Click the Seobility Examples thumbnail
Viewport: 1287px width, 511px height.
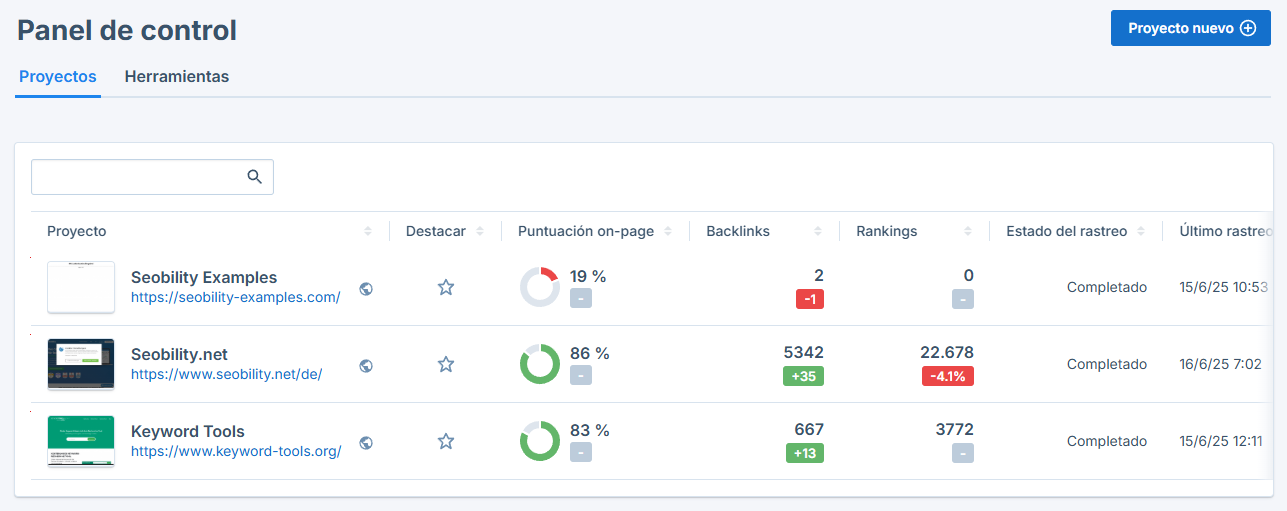coord(81,287)
